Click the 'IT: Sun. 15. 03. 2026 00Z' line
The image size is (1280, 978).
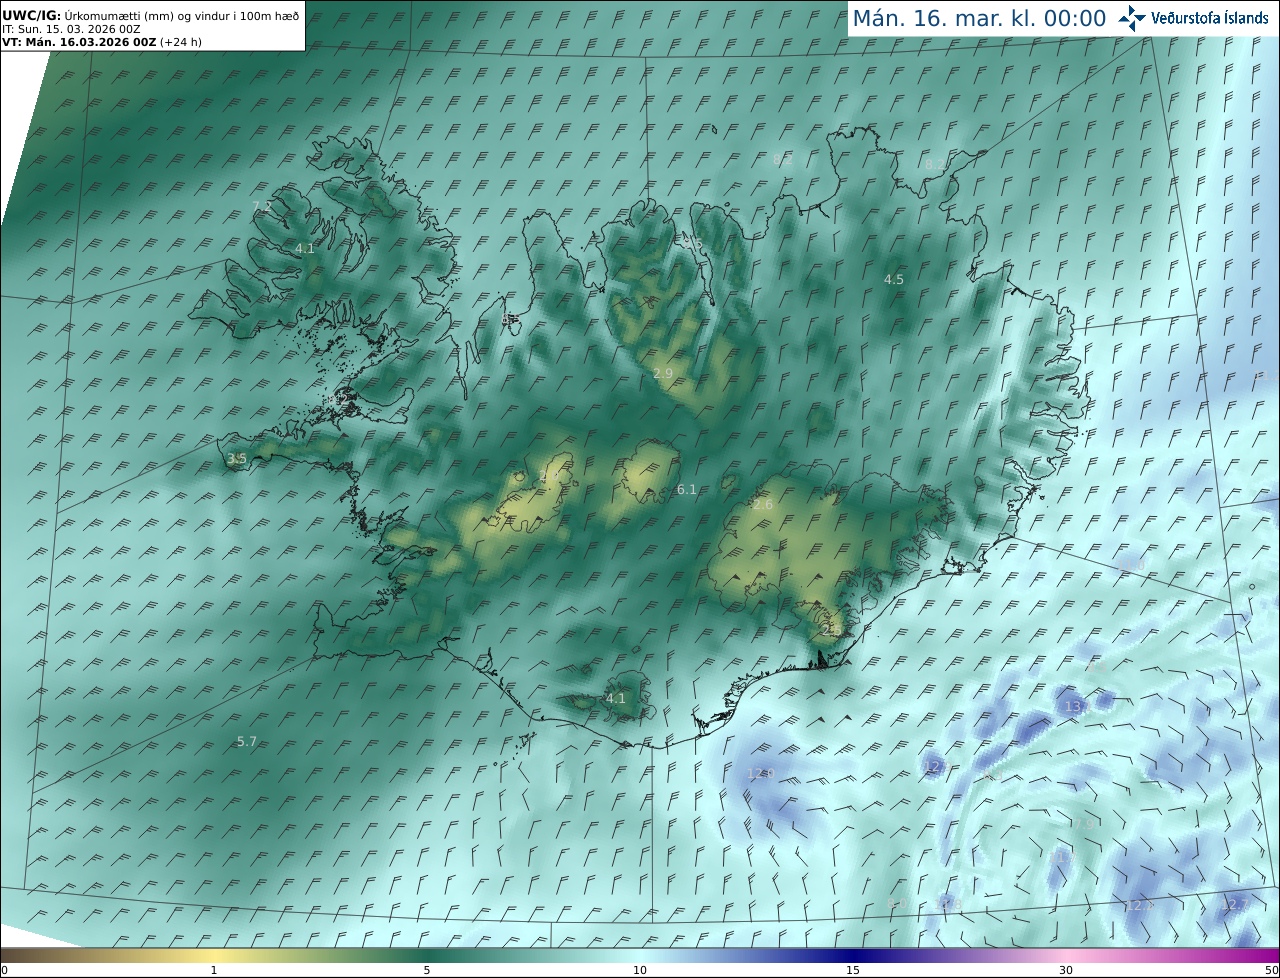71,30
